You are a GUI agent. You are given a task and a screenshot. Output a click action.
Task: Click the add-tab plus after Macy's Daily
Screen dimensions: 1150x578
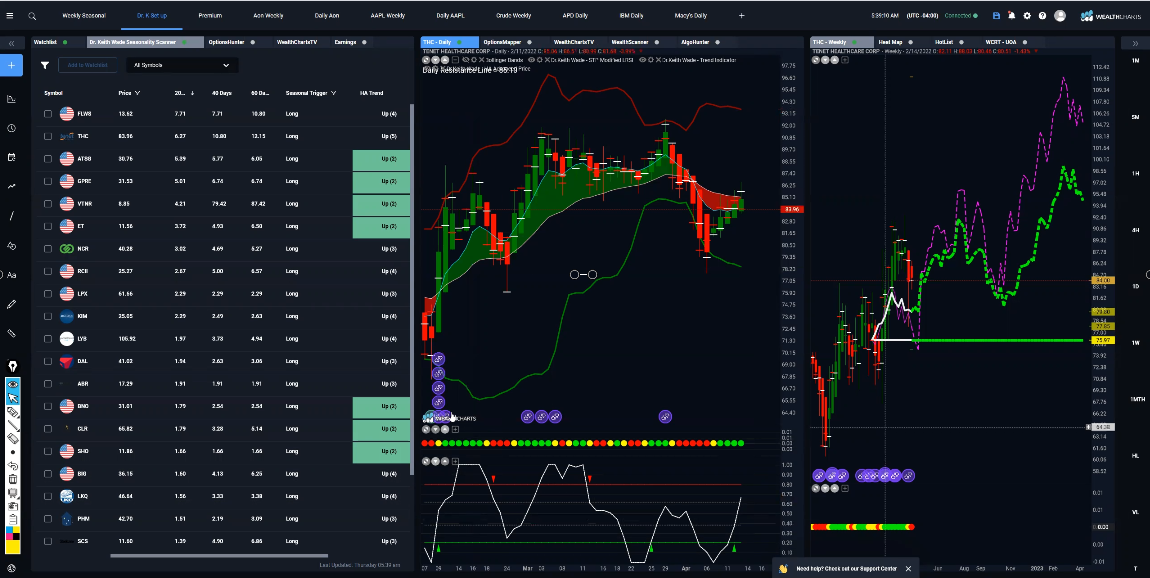[x=741, y=15]
